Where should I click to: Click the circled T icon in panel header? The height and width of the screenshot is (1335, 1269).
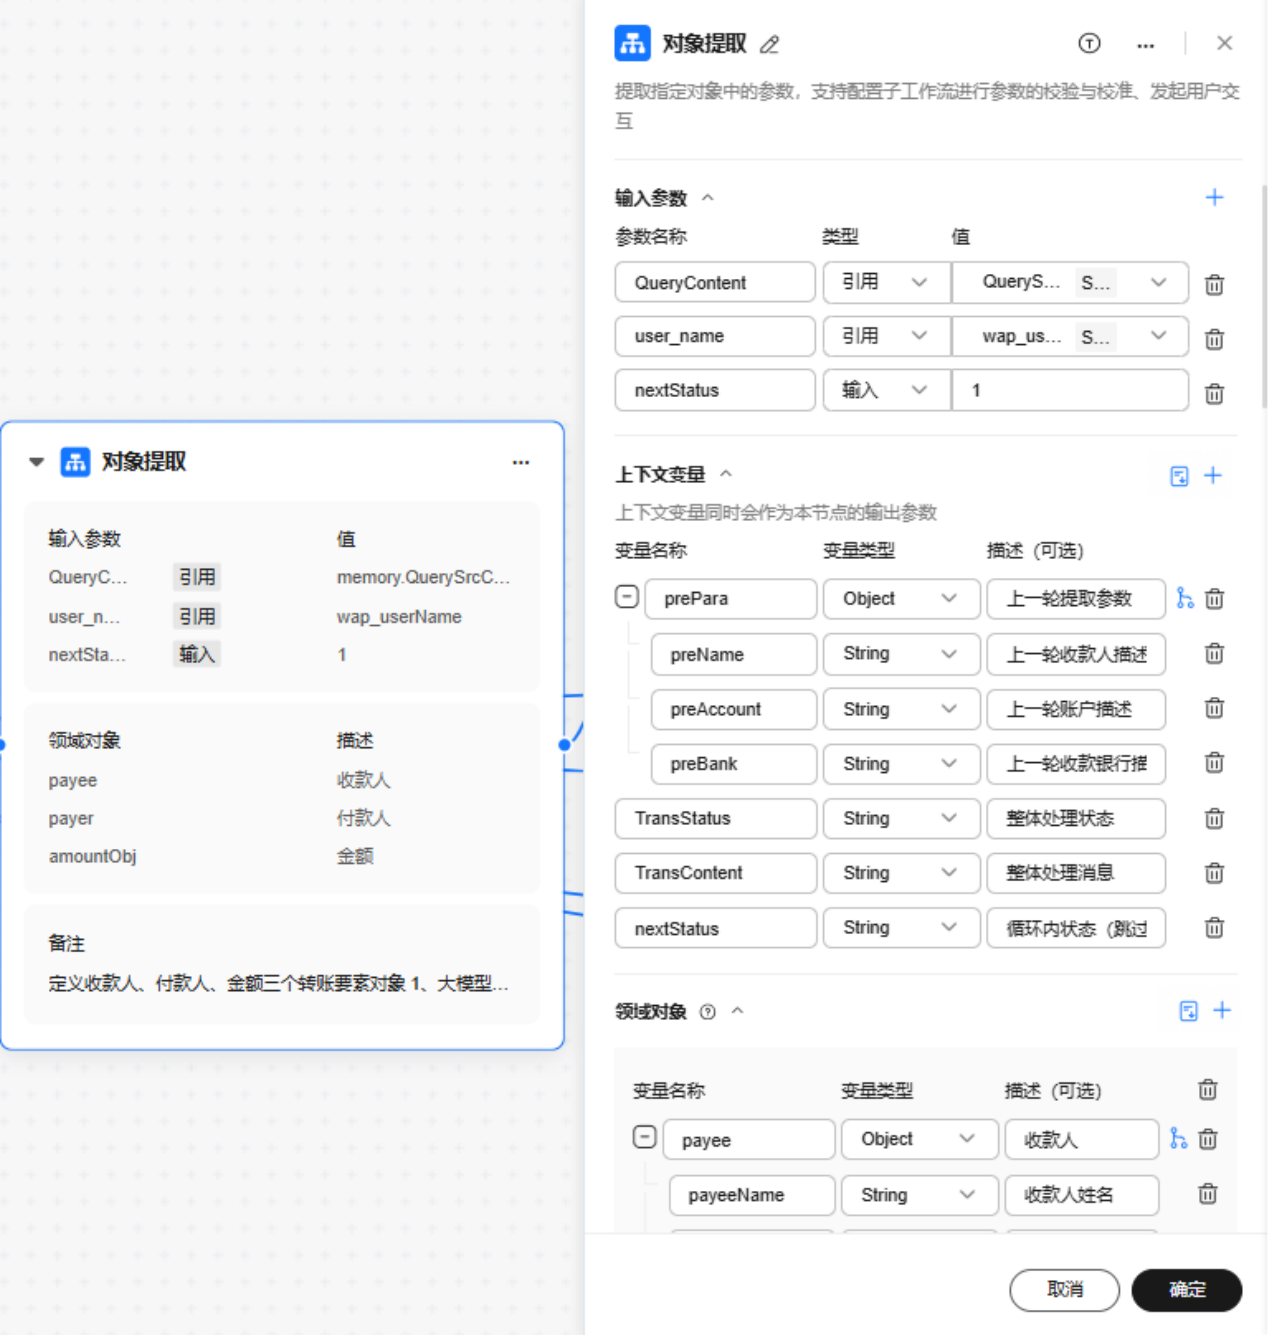coord(1089,43)
